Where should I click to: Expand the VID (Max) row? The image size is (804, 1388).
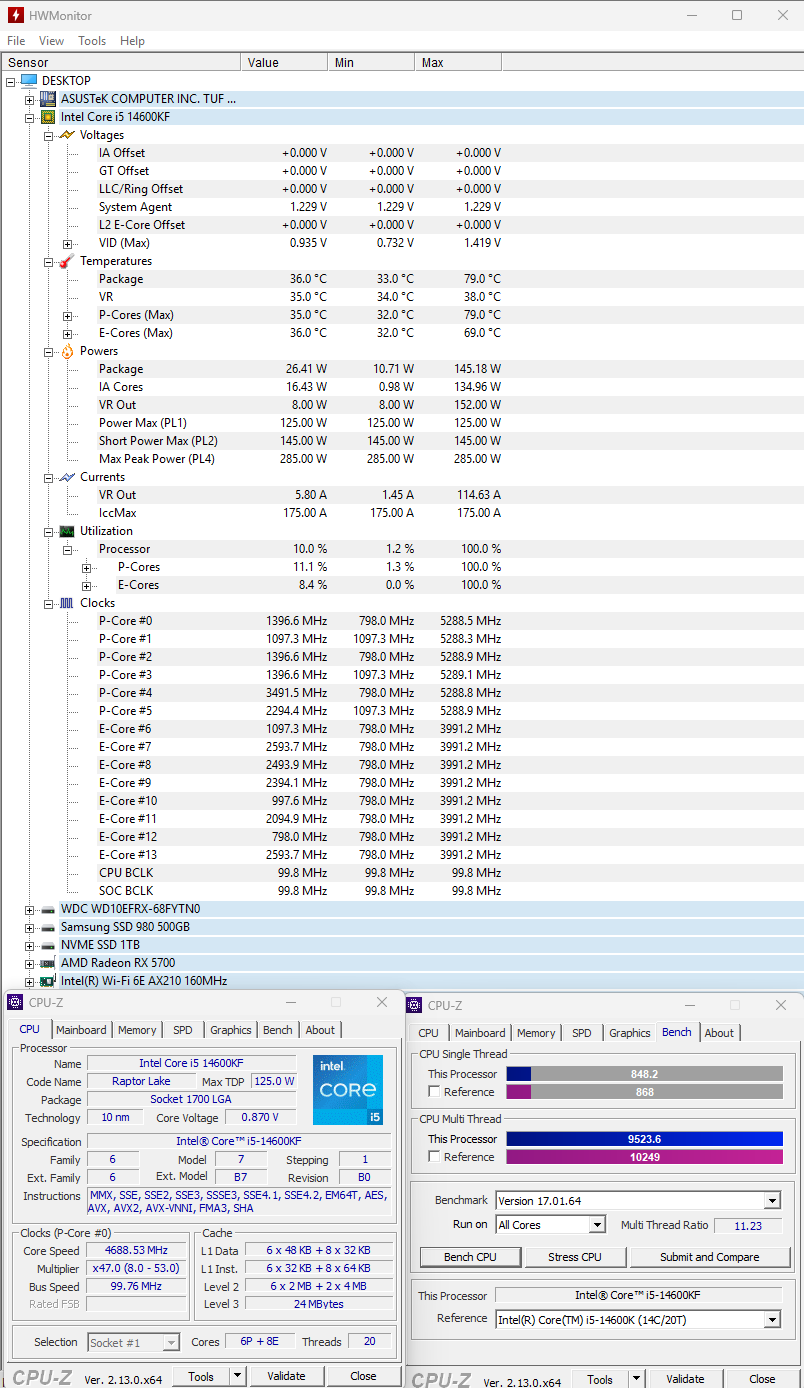68,243
